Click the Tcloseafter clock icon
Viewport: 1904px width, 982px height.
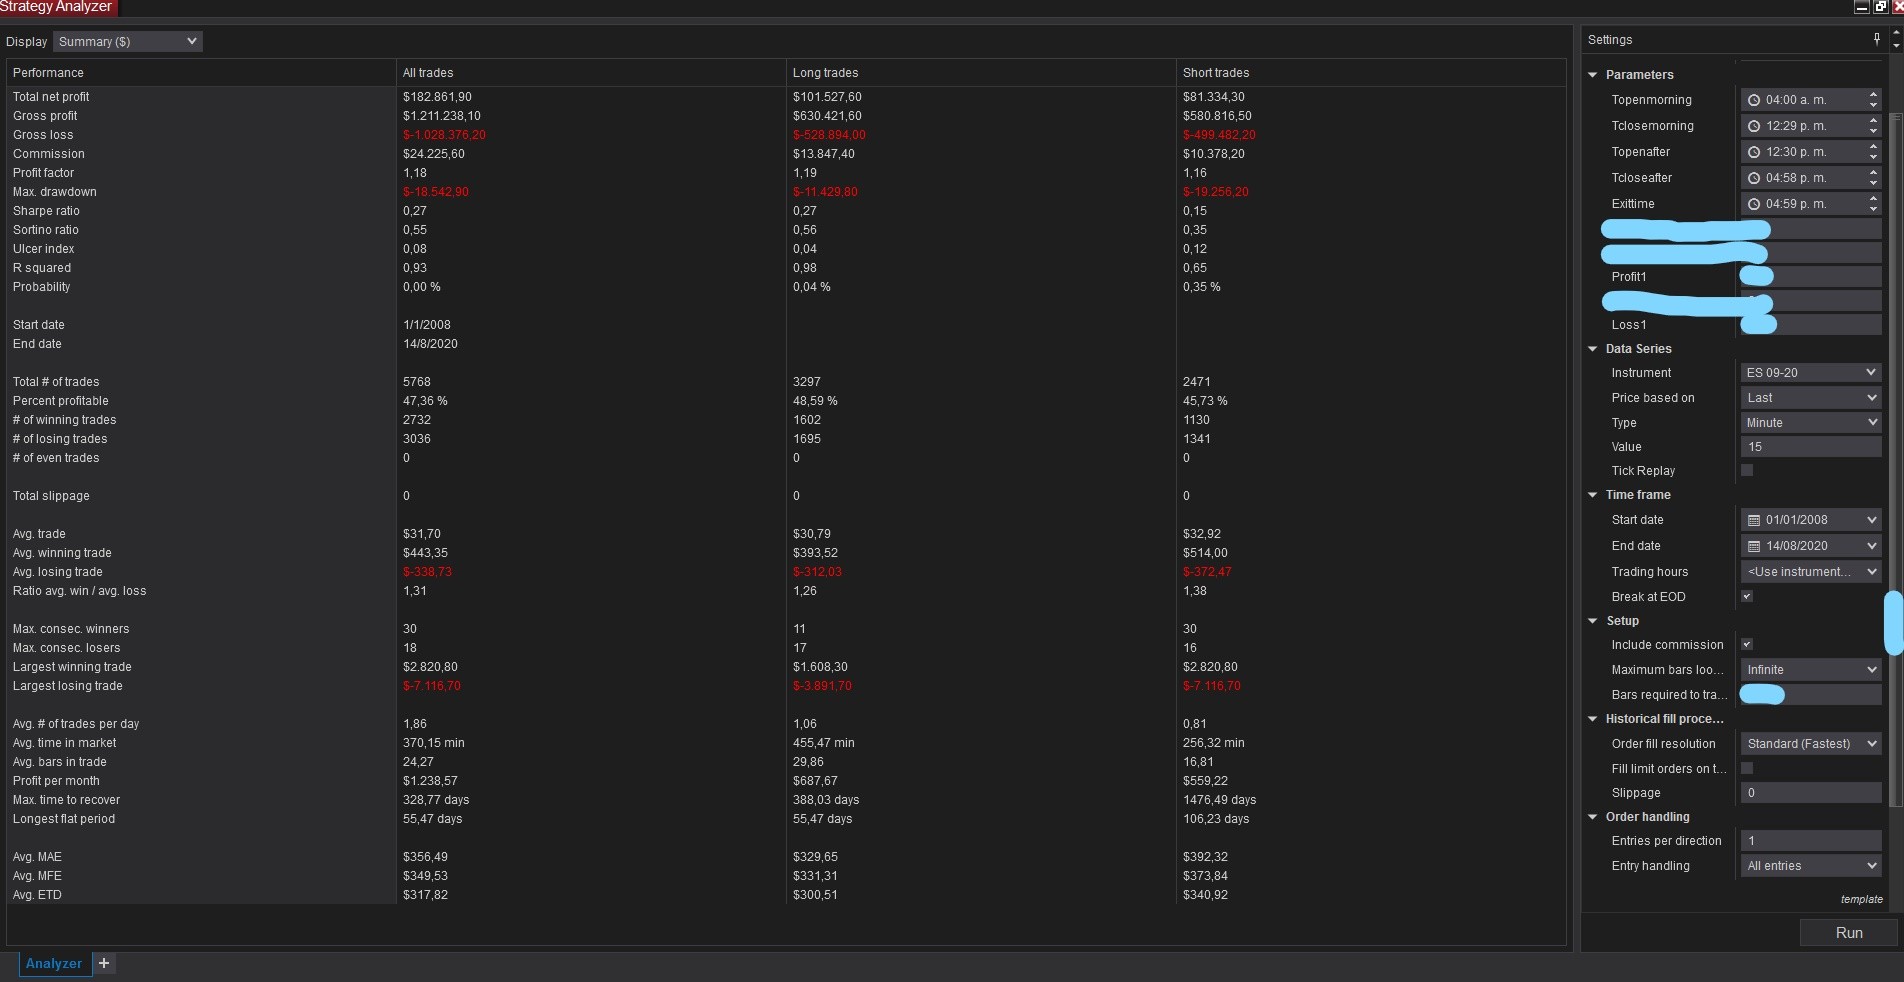[1753, 178]
